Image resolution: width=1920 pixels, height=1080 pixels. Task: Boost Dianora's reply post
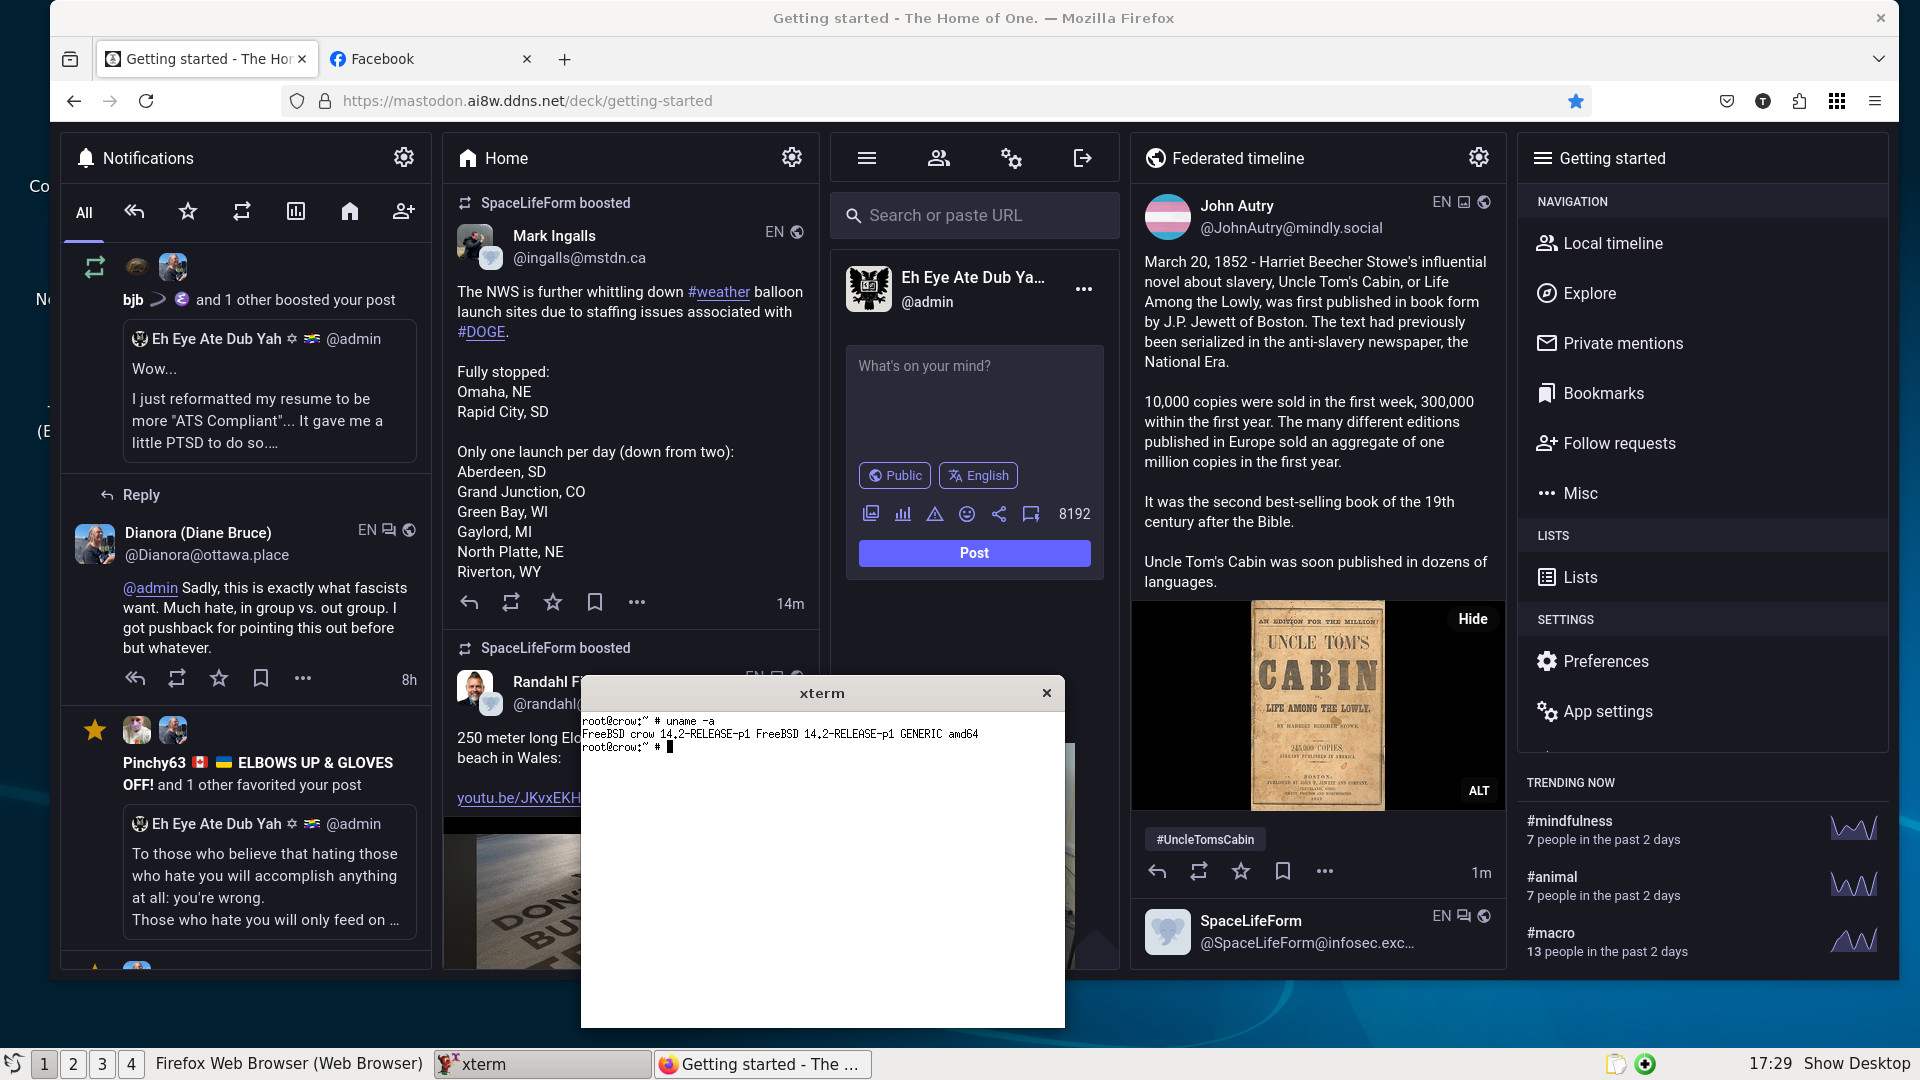(x=177, y=678)
